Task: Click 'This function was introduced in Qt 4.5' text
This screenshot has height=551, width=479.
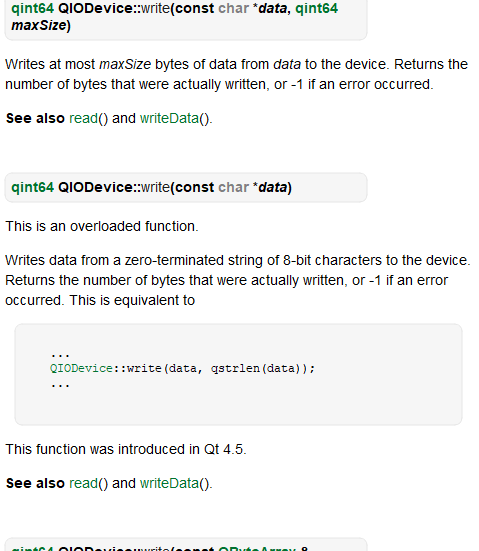Action: coord(124,449)
